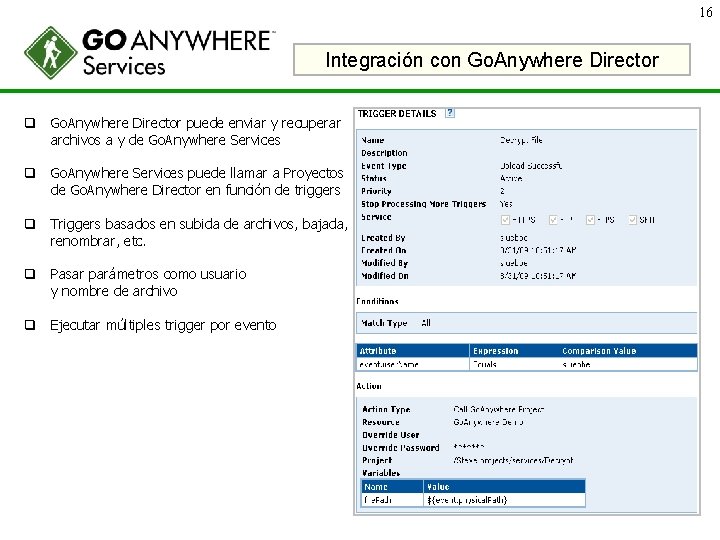Select the Upload Successful event type value
720x540 pixels.
pos(531,166)
